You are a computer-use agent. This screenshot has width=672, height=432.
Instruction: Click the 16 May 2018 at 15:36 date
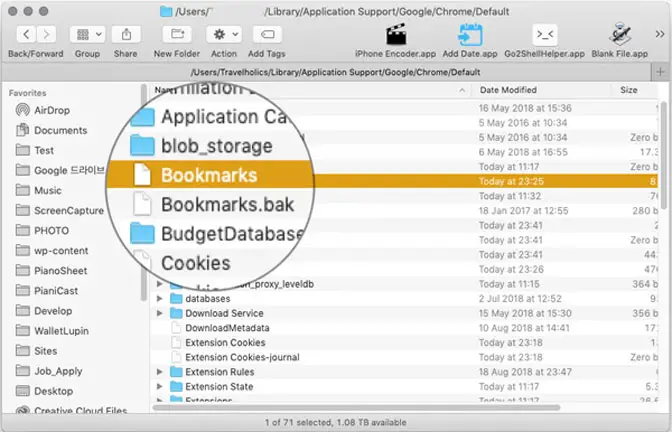[525, 108]
